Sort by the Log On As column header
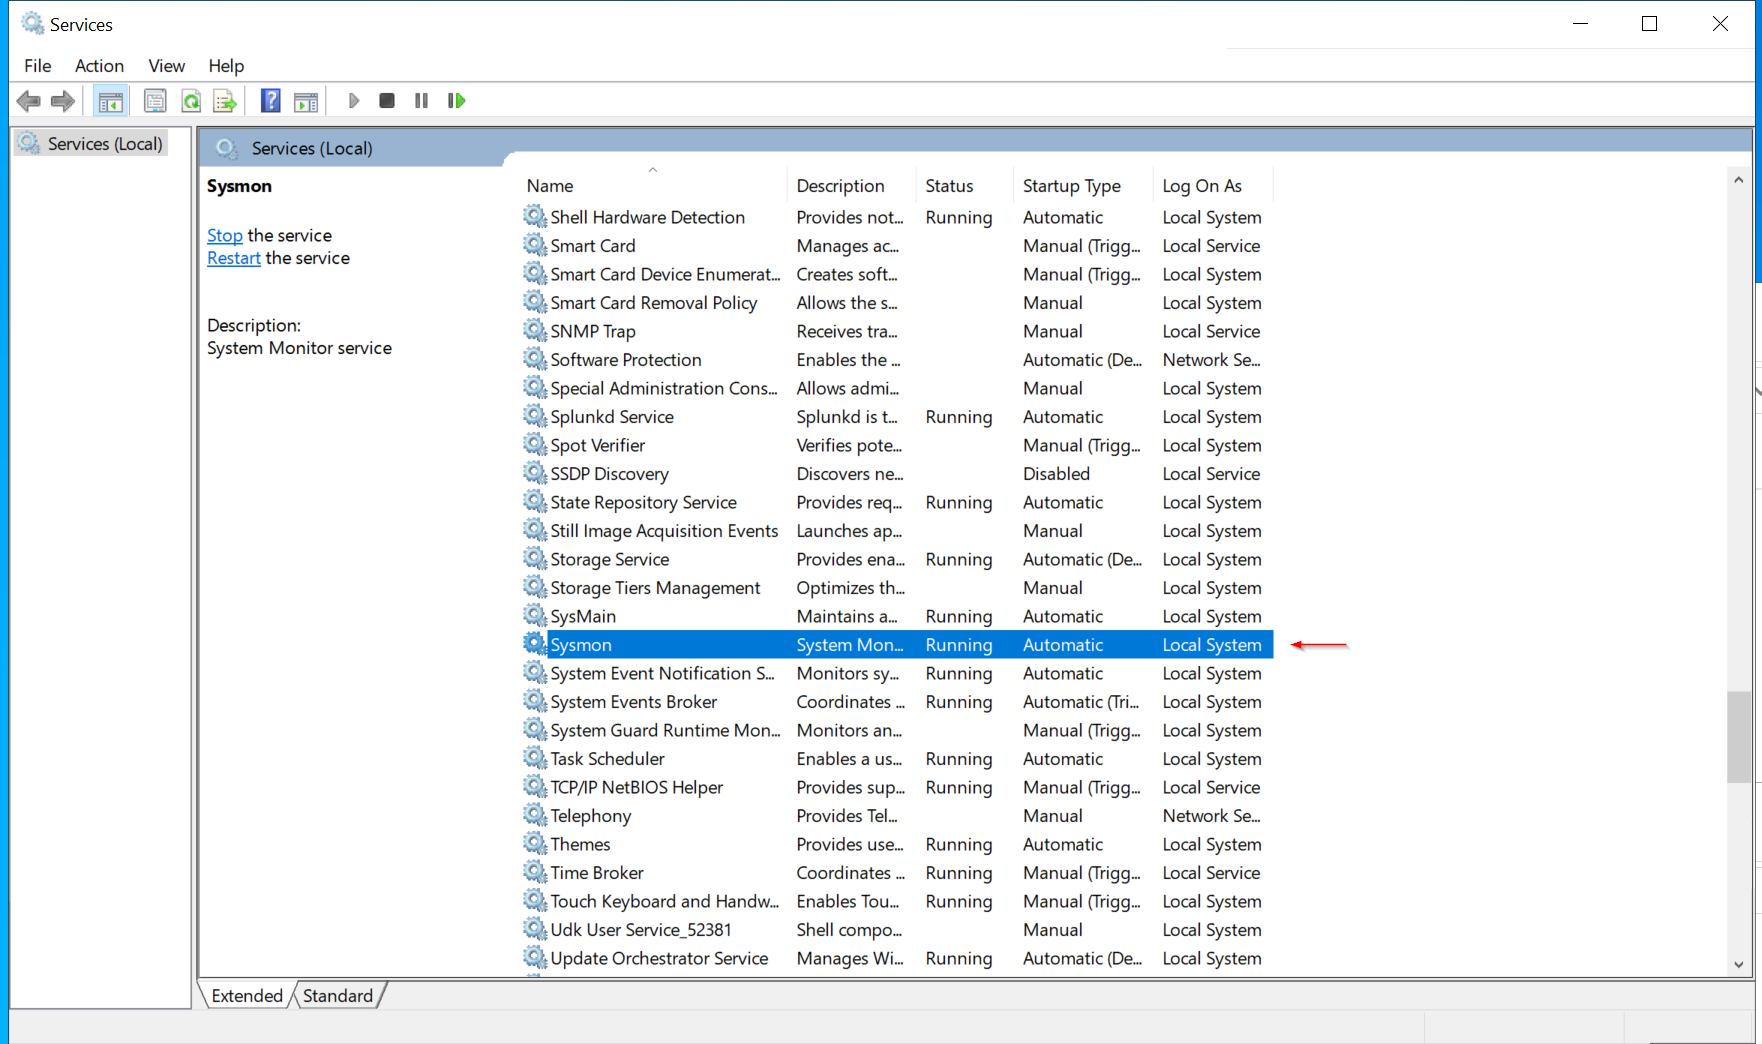 (x=1213, y=186)
